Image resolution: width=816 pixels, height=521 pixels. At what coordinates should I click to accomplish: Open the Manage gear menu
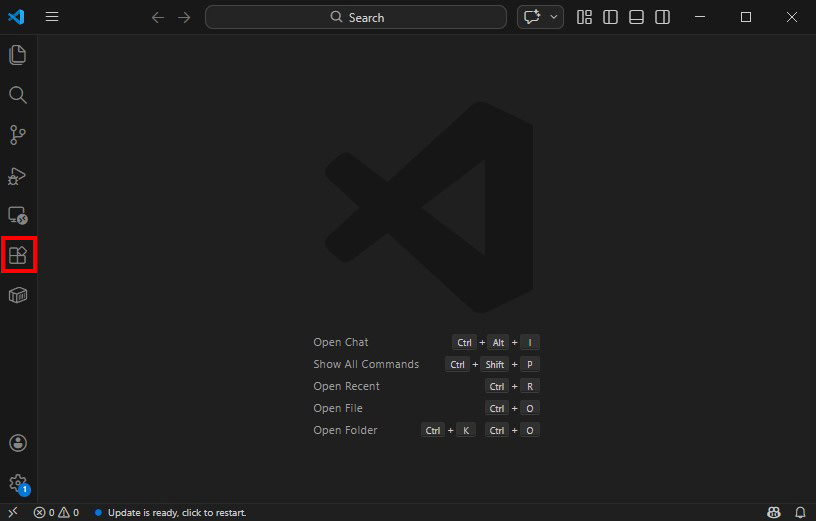click(17, 483)
